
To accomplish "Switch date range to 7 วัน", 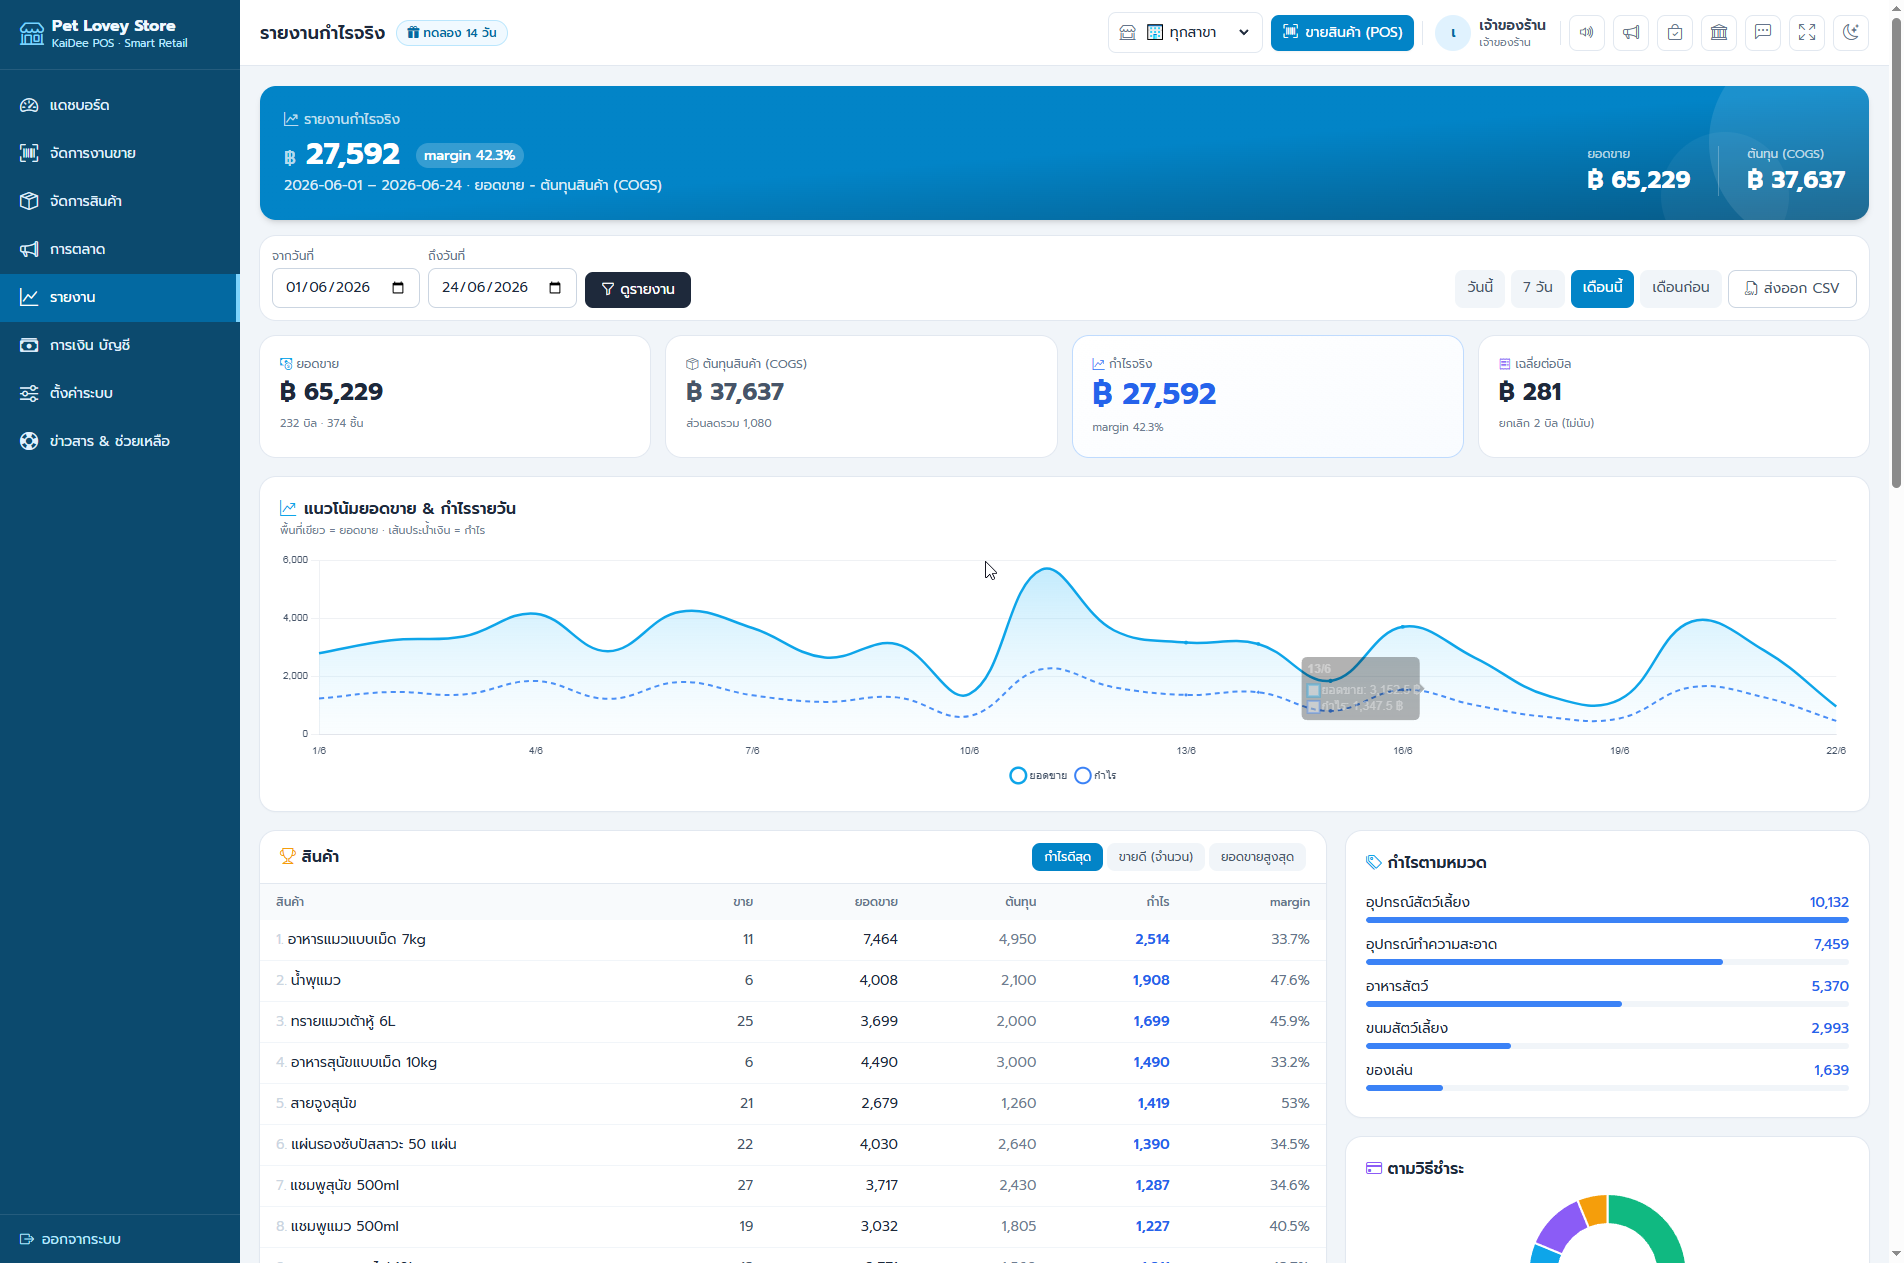I will [x=1538, y=288].
